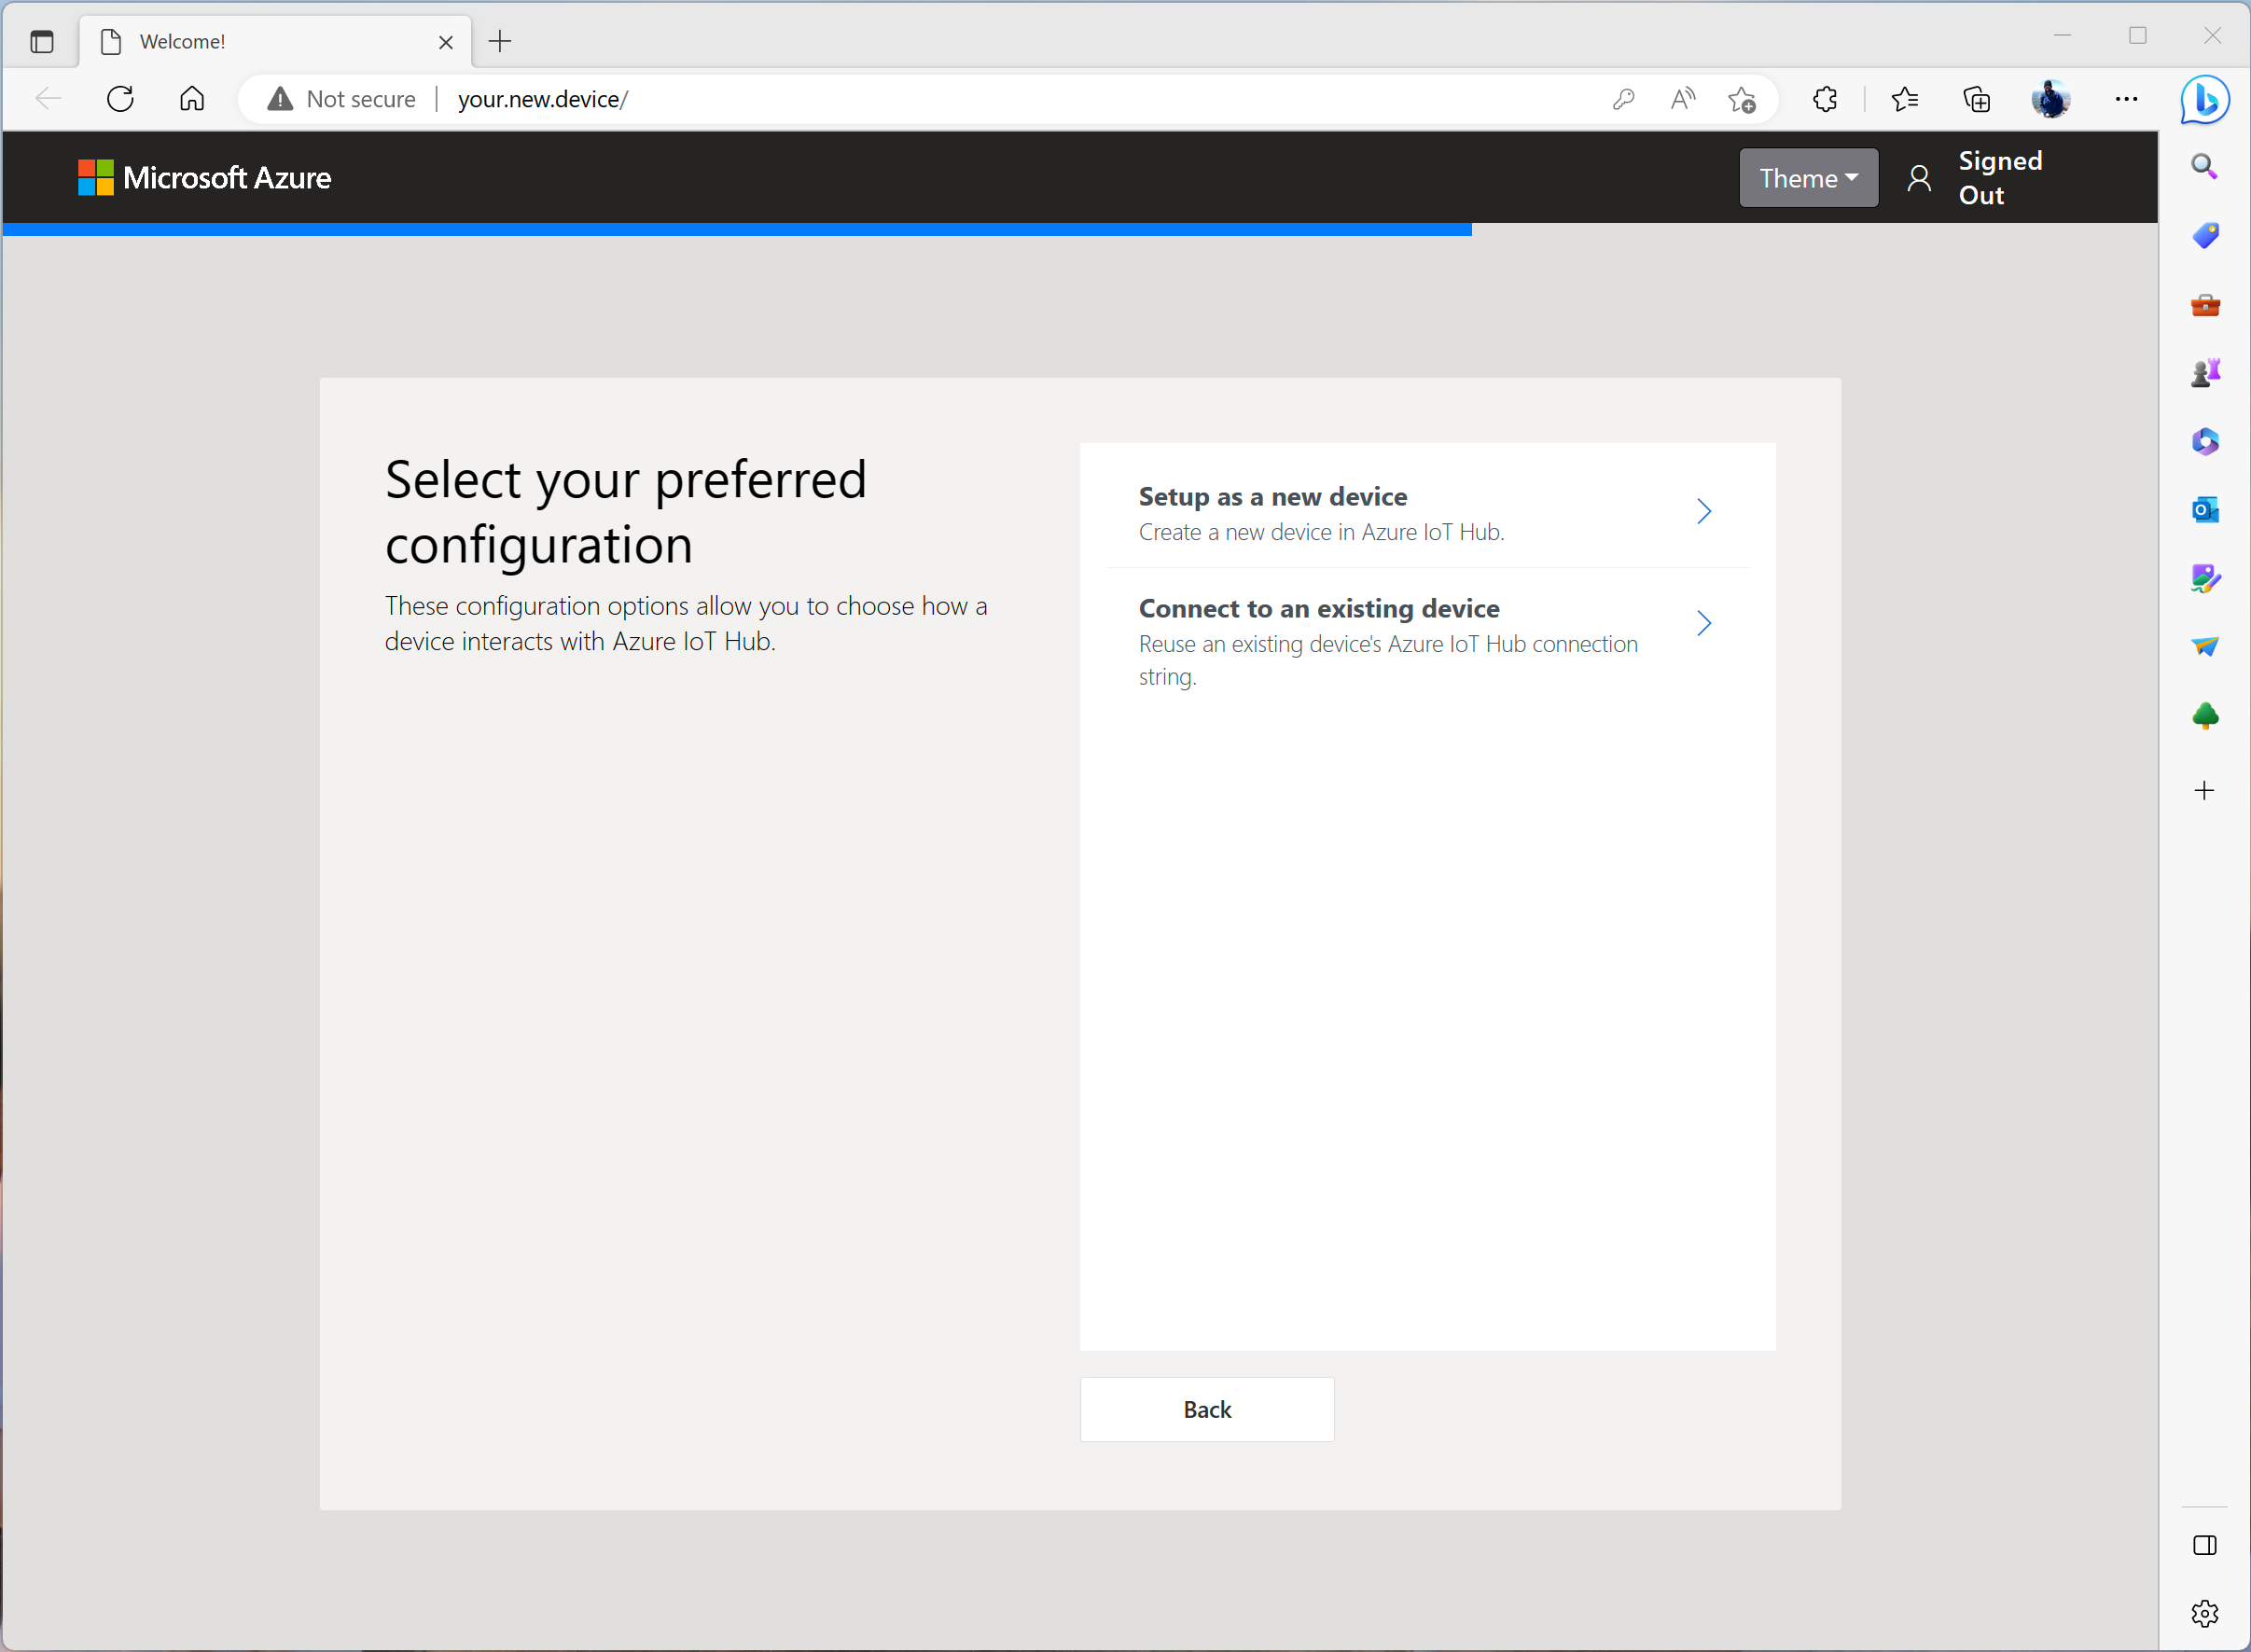Add this page to favorites
This screenshot has width=2251, height=1652.
pyautogui.click(x=1742, y=99)
